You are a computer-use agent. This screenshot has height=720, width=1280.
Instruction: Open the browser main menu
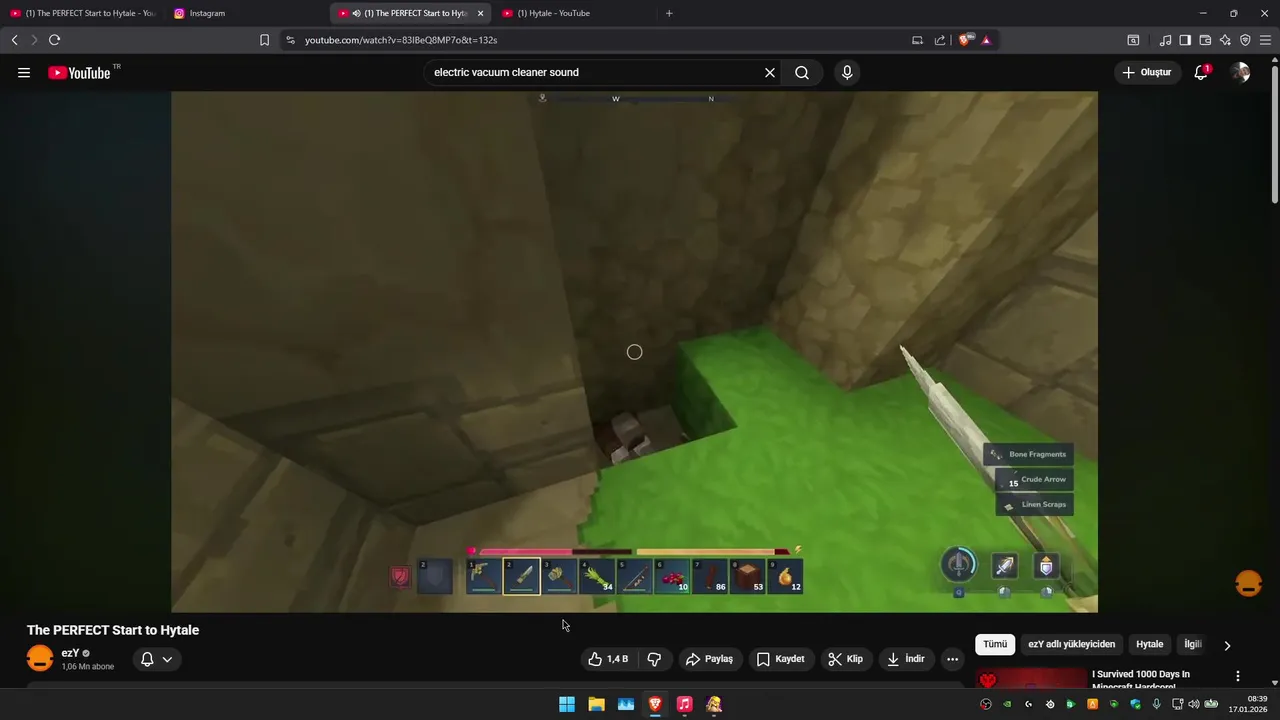point(1265,40)
